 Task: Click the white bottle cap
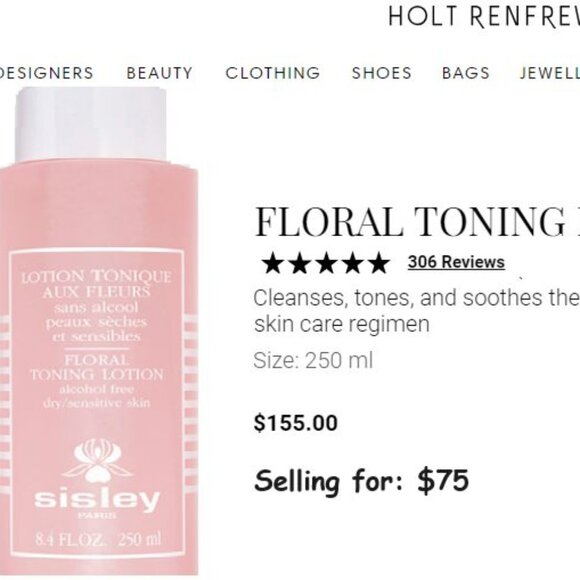coord(91,125)
